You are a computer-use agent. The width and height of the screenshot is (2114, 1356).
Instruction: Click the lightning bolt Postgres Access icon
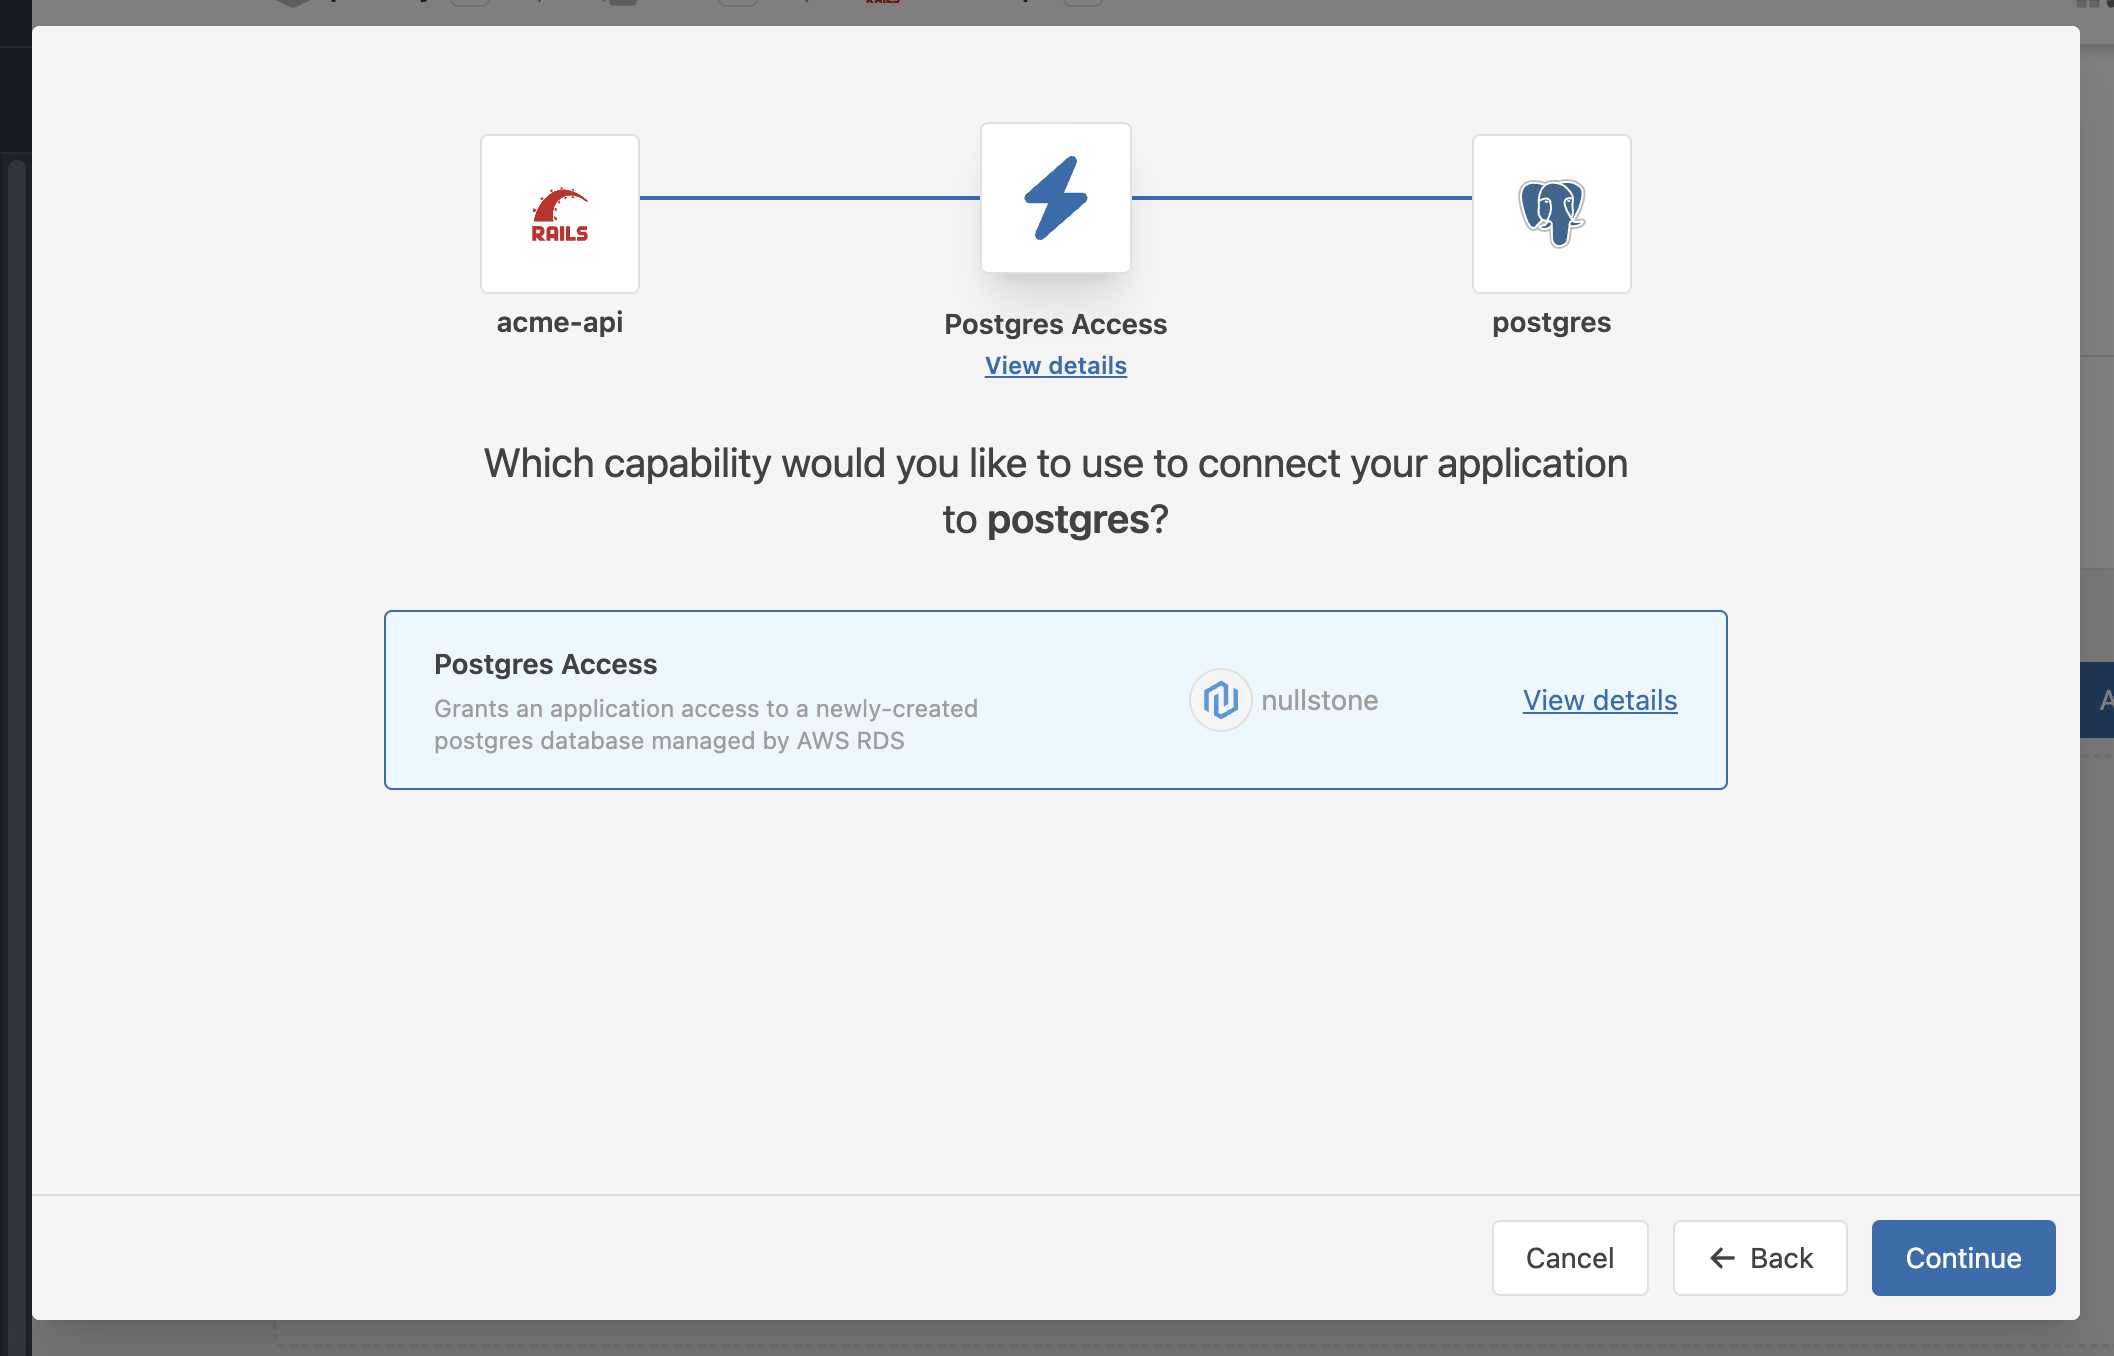(x=1056, y=196)
